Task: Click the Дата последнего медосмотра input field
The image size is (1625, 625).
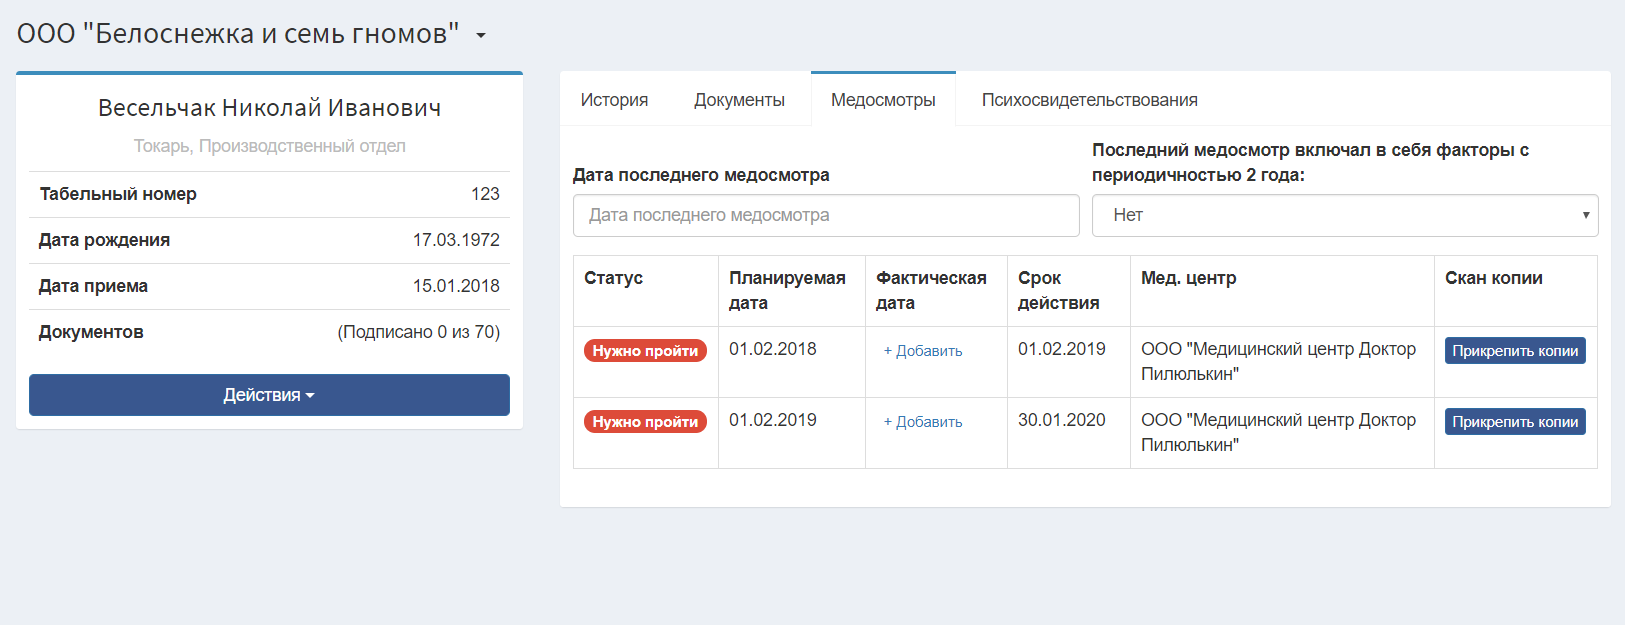Action: coord(826,215)
